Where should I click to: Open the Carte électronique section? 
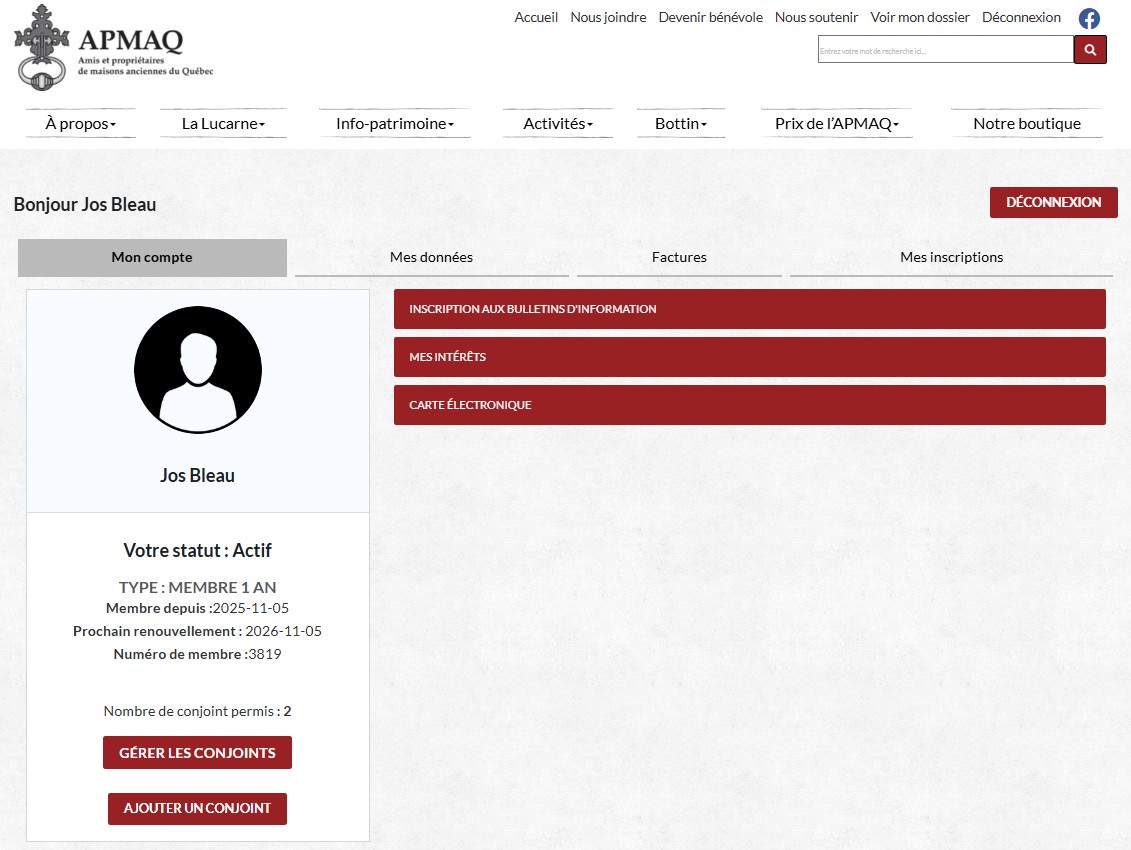[x=749, y=405]
